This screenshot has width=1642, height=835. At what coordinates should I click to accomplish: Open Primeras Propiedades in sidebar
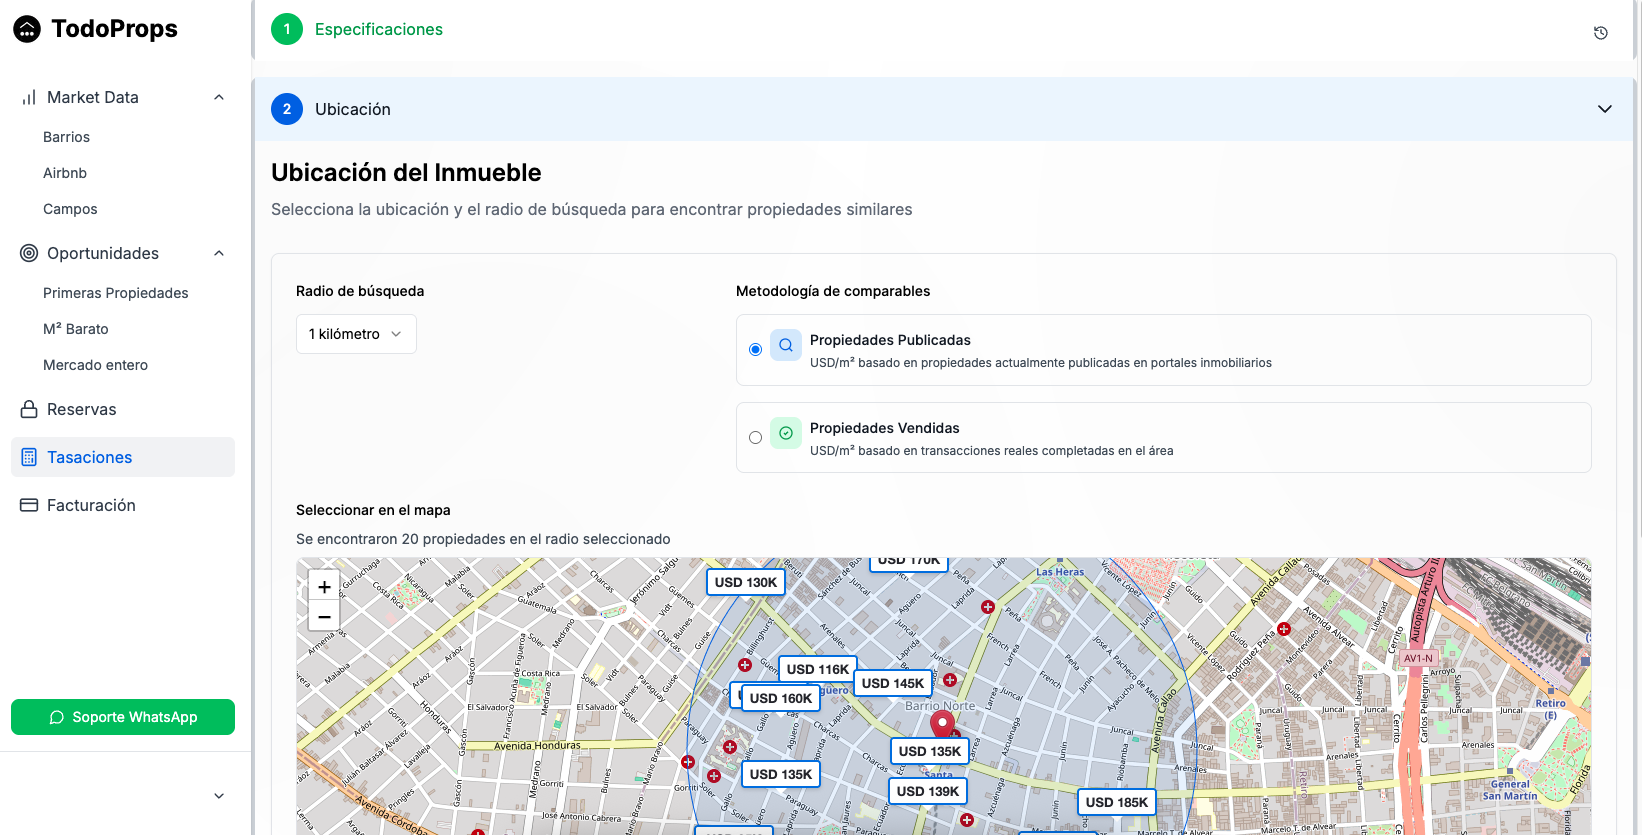pos(116,293)
